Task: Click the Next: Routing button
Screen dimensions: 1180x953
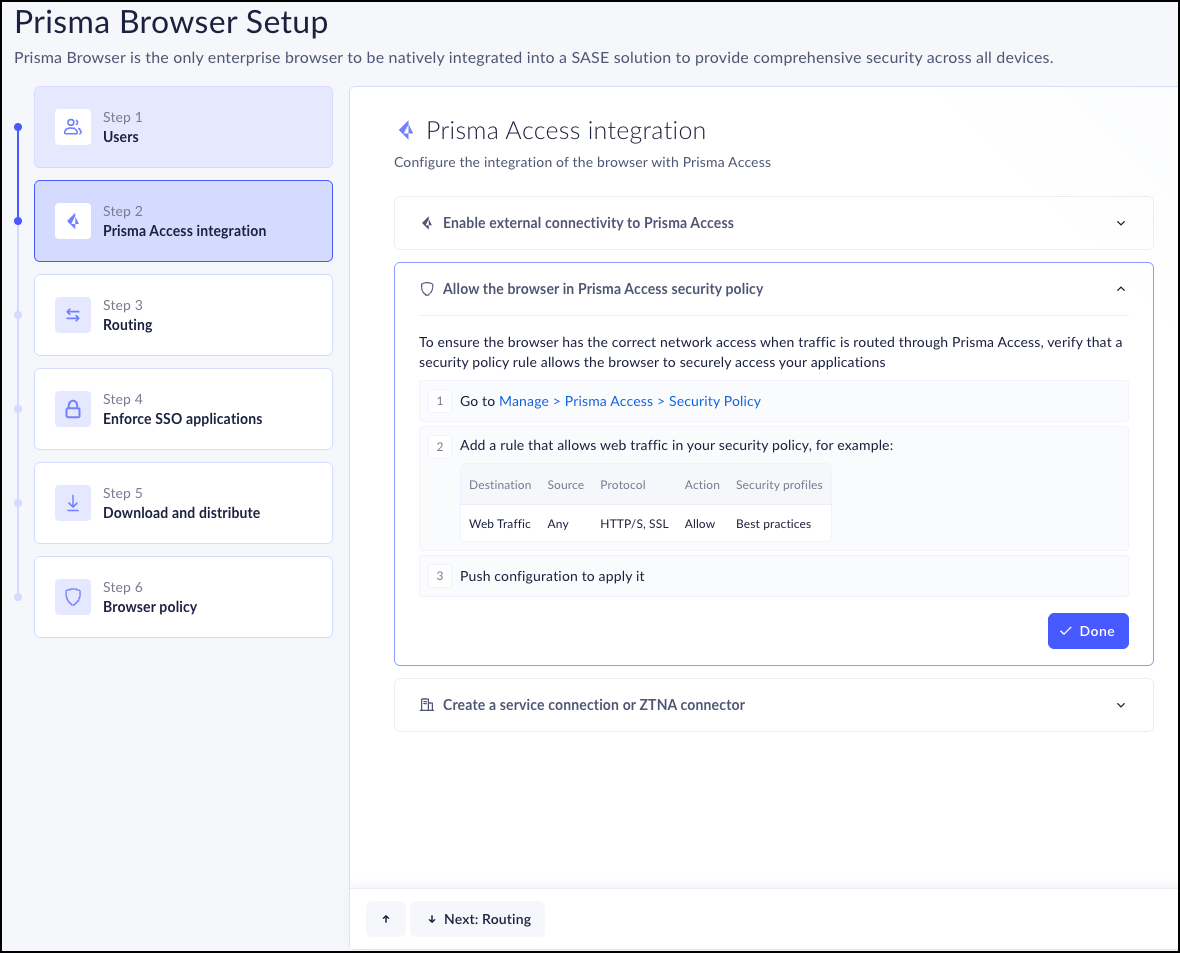Action: [x=478, y=919]
